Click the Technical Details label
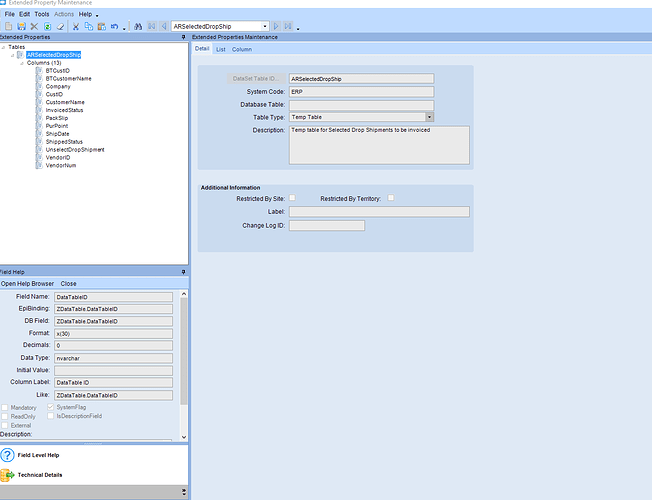 point(40,475)
